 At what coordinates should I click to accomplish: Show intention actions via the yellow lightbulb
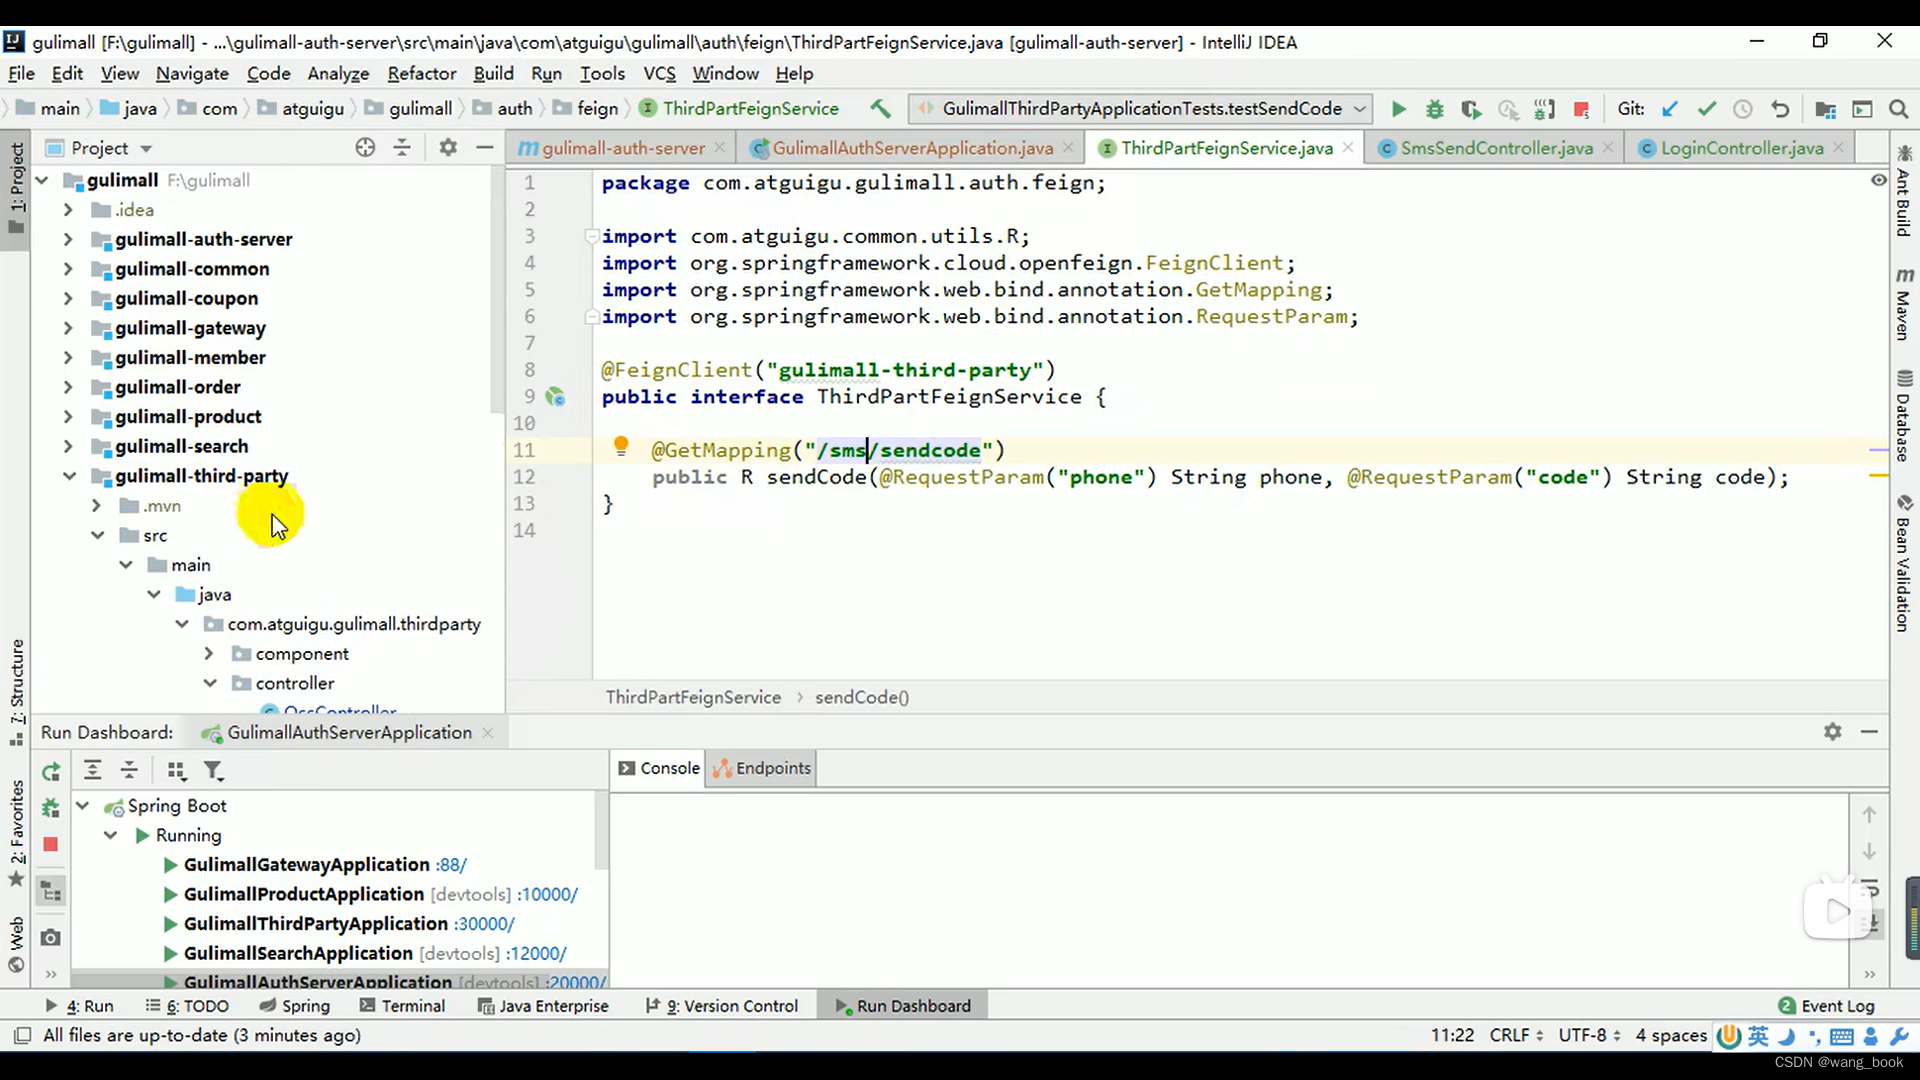click(x=620, y=446)
